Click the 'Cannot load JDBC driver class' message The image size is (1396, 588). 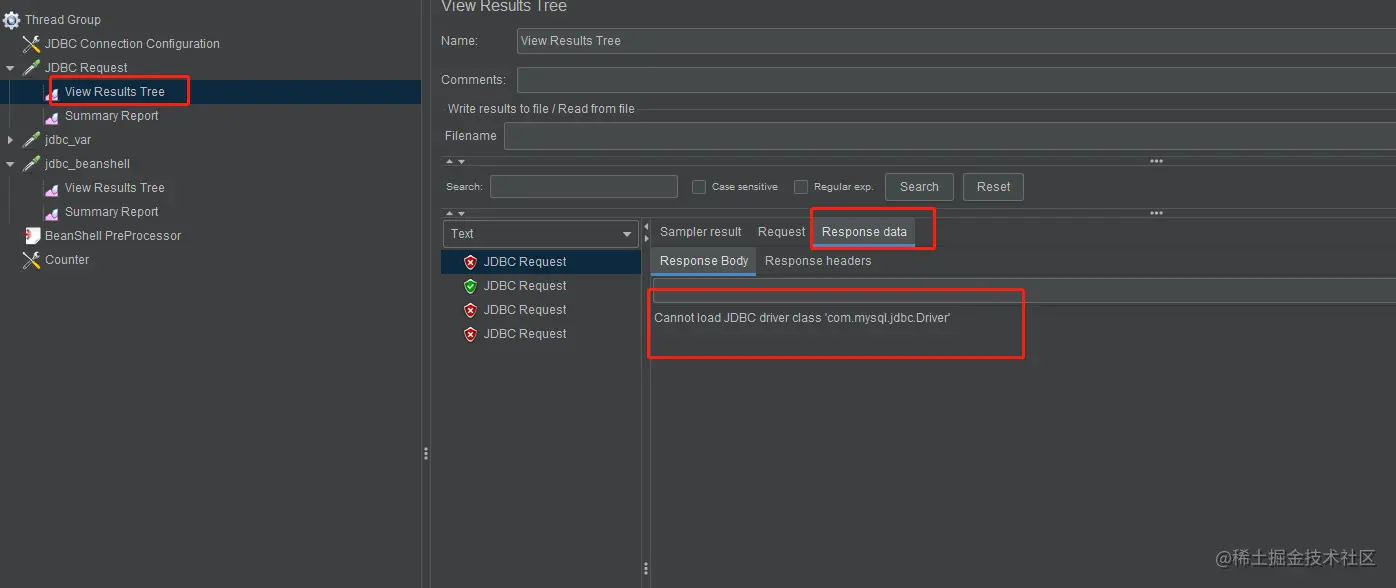point(802,318)
